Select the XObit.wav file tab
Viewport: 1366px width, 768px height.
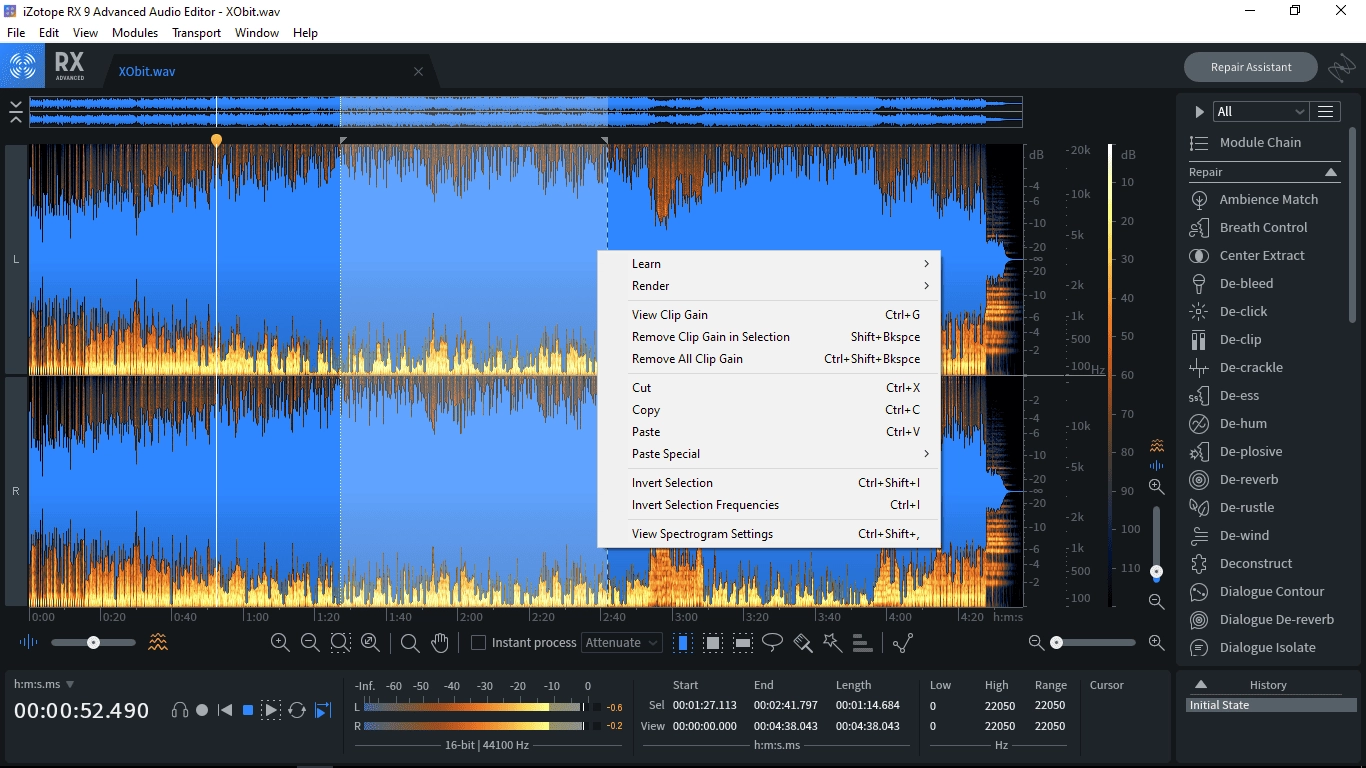click(147, 72)
